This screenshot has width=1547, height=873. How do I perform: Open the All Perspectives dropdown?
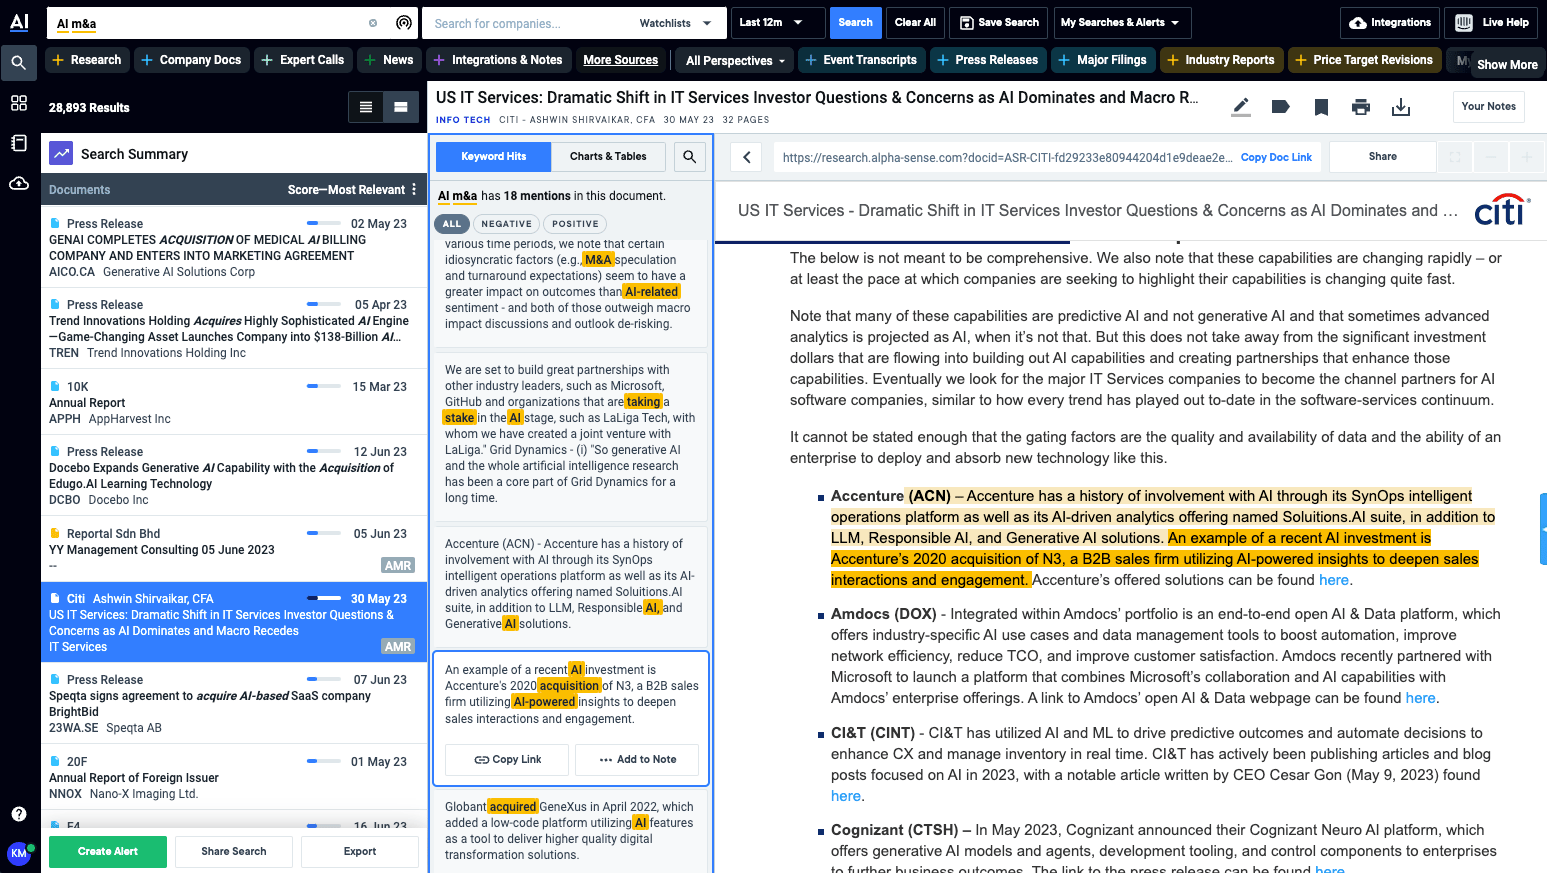[733, 60]
